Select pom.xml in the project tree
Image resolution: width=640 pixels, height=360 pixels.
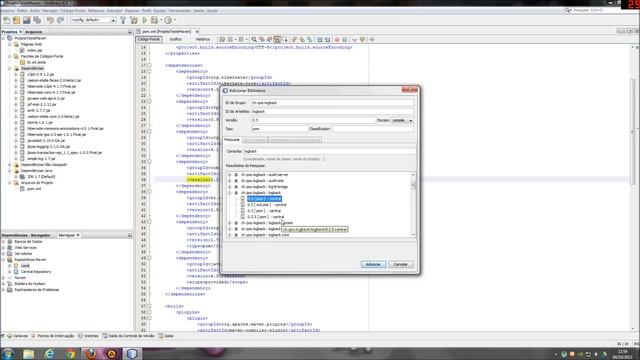pyautogui.click(x=34, y=189)
